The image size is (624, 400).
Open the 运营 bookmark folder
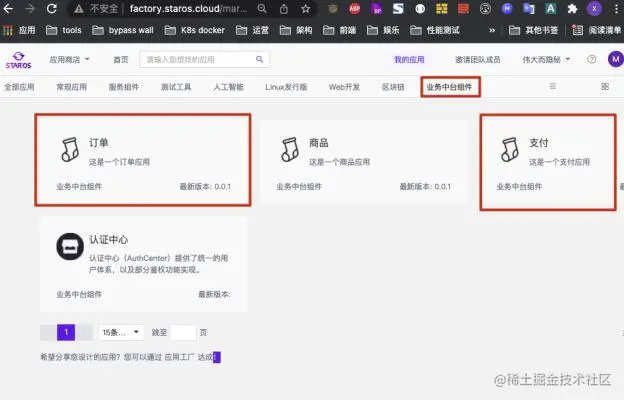coord(252,30)
